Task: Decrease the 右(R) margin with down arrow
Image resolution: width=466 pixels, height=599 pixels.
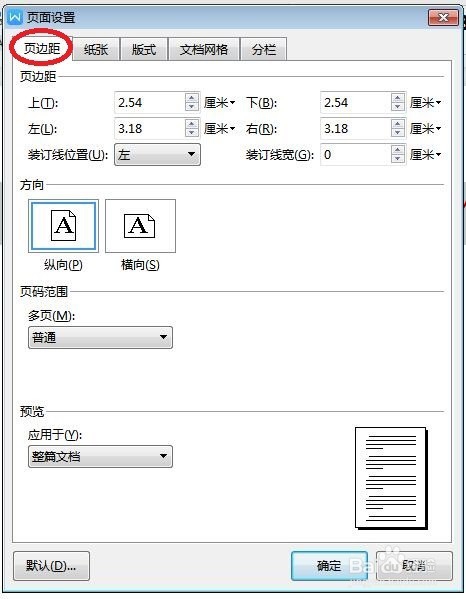Action: pos(398,133)
